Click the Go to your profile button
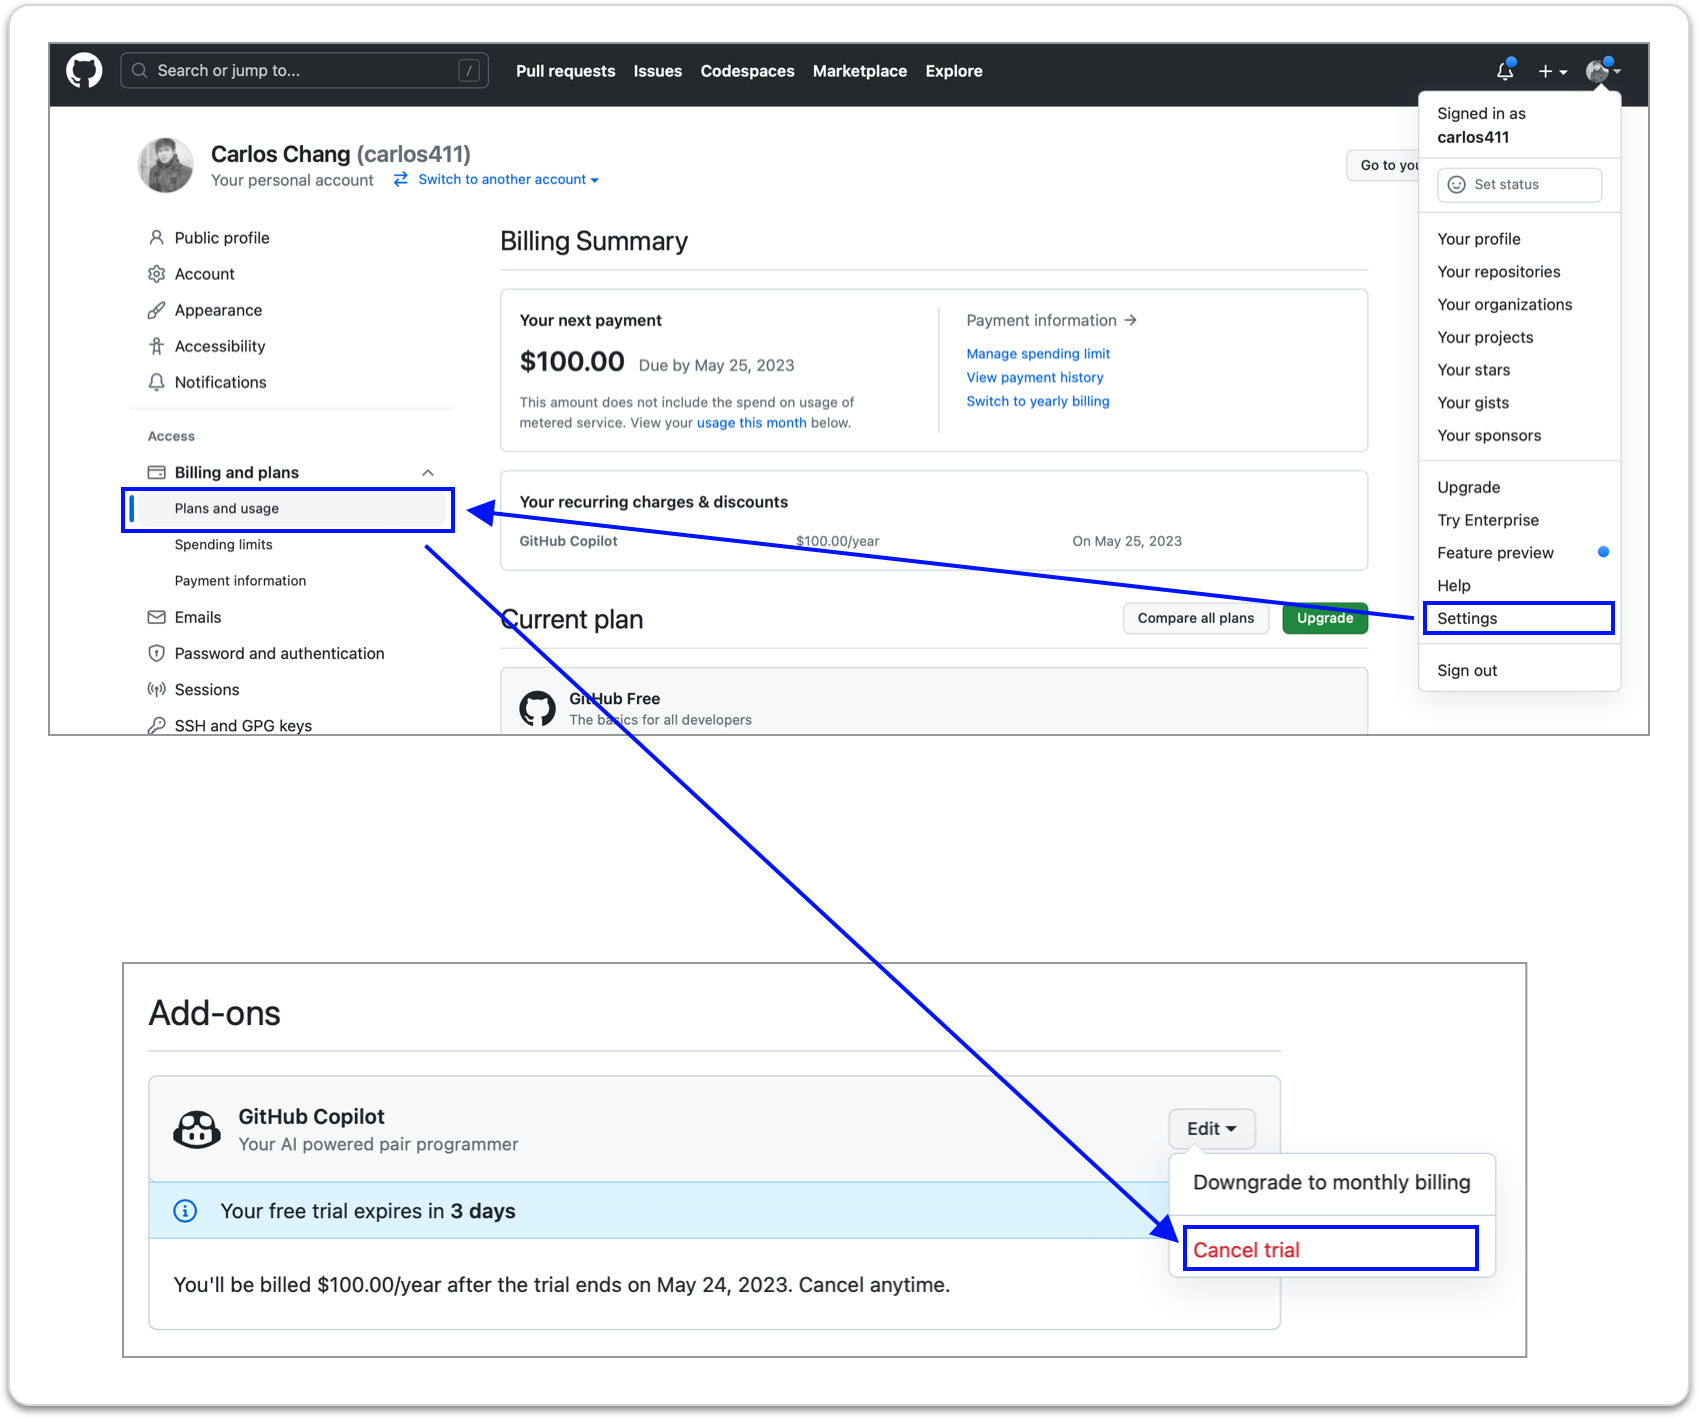Image resolution: width=1698 pixels, height=1418 pixels. pos(1383,165)
